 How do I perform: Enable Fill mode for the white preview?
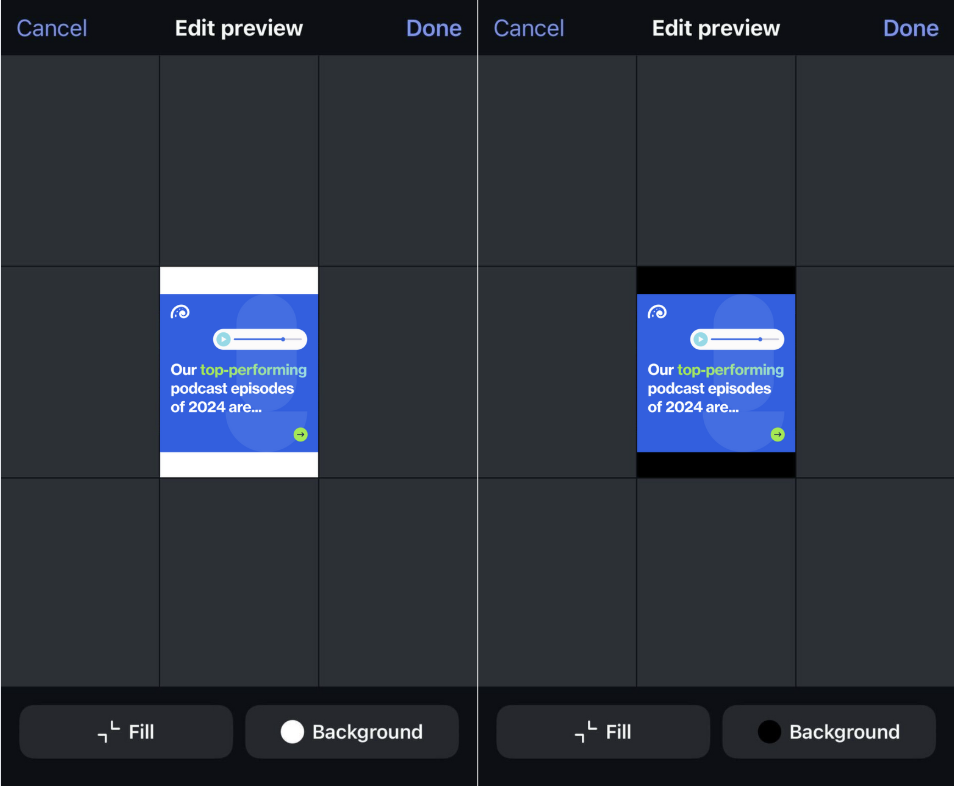pos(125,731)
